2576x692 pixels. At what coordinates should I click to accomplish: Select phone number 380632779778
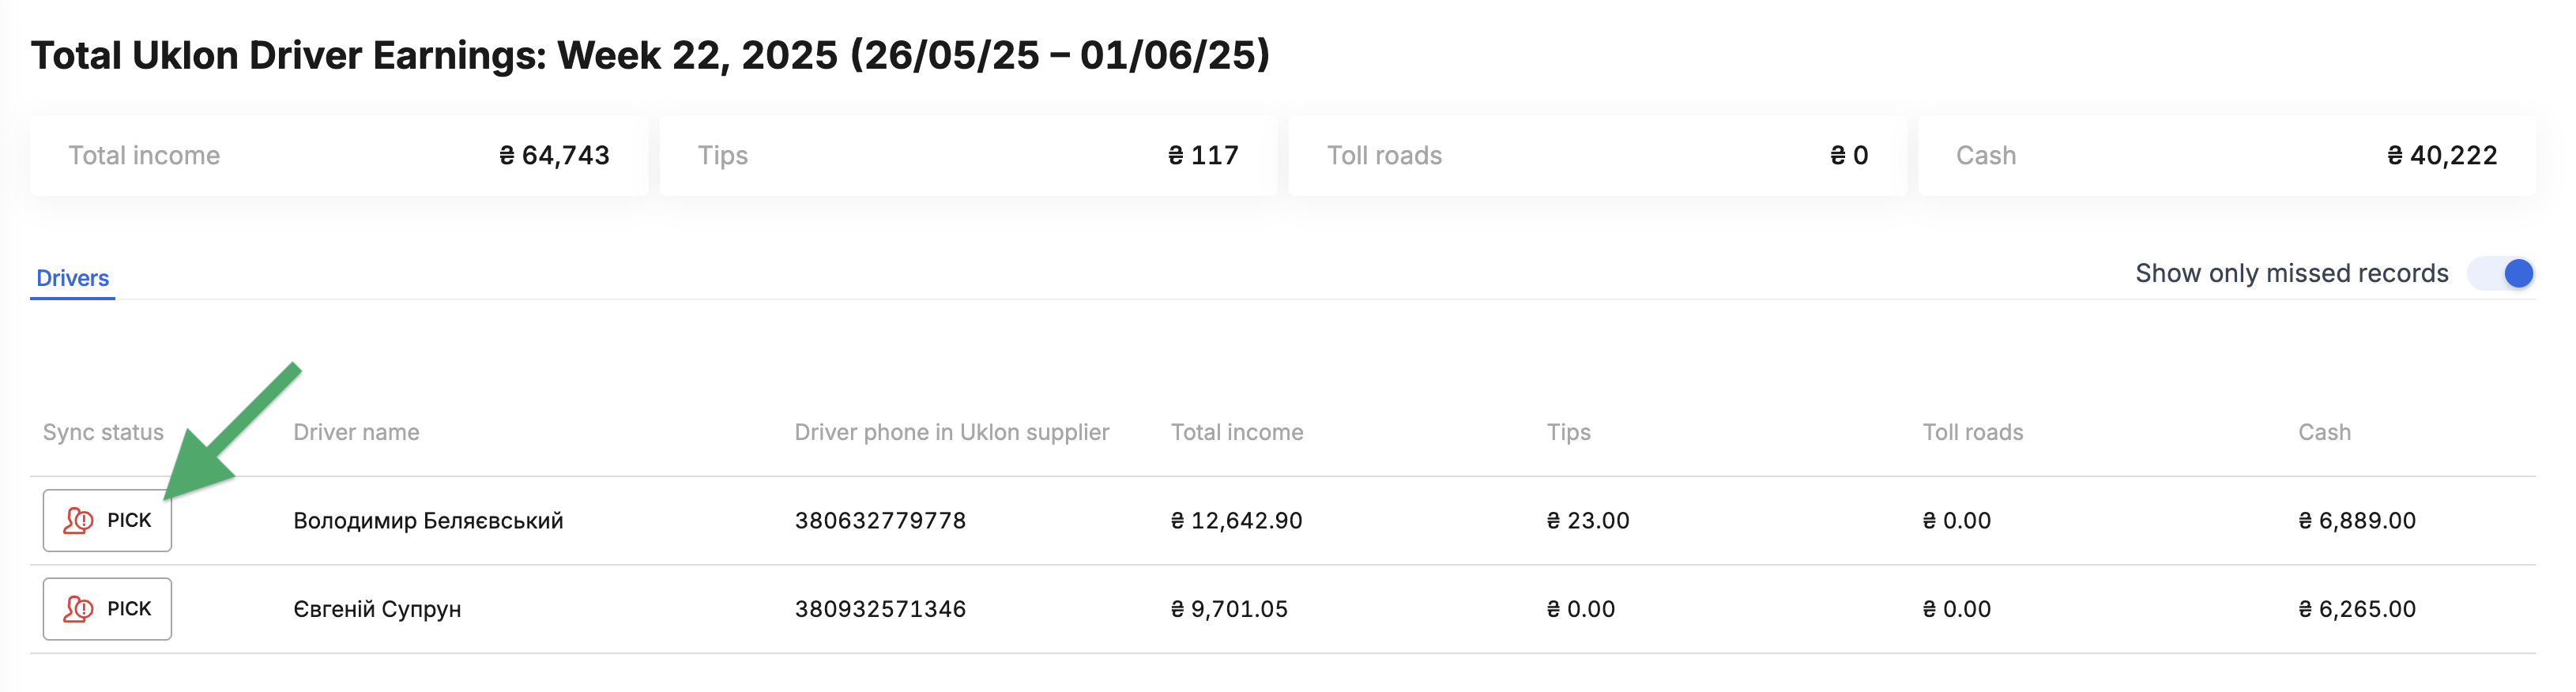(x=880, y=521)
